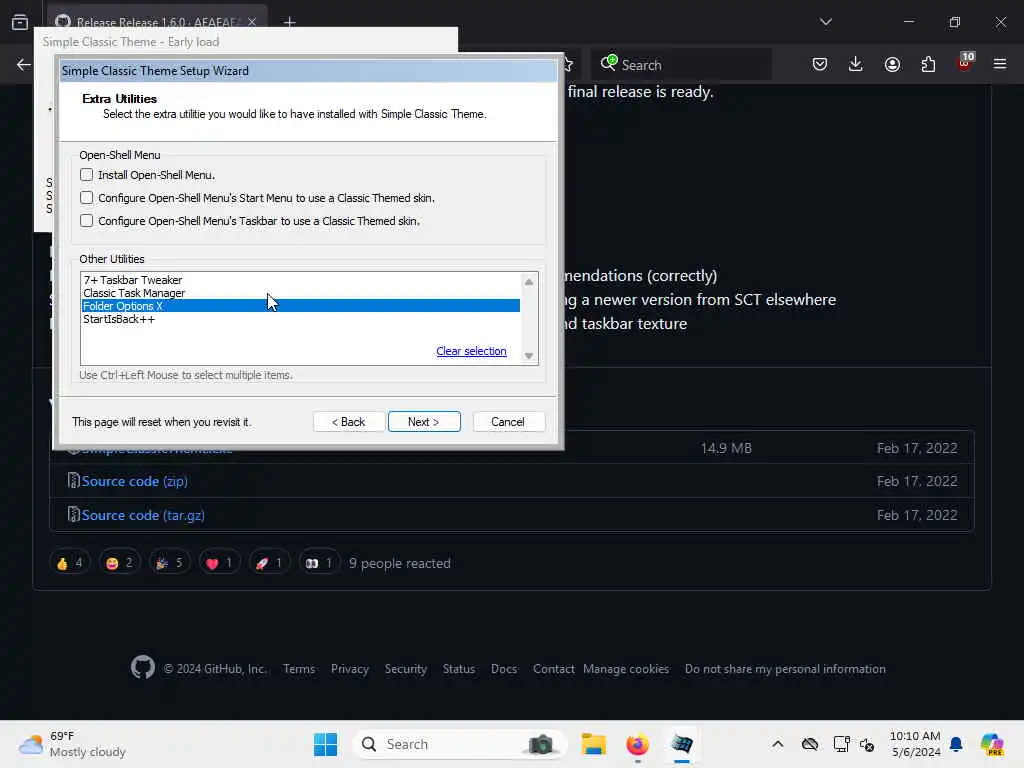Go to Next page of setup wizard
Viewport: 1024px width, 768px height.
pos(424,422)
